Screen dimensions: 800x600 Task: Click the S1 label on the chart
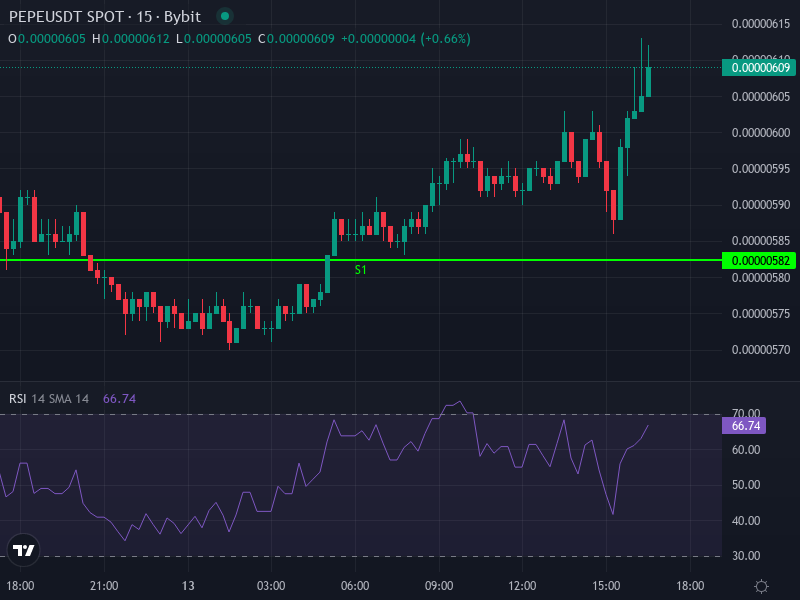click(x=362, y=270)
